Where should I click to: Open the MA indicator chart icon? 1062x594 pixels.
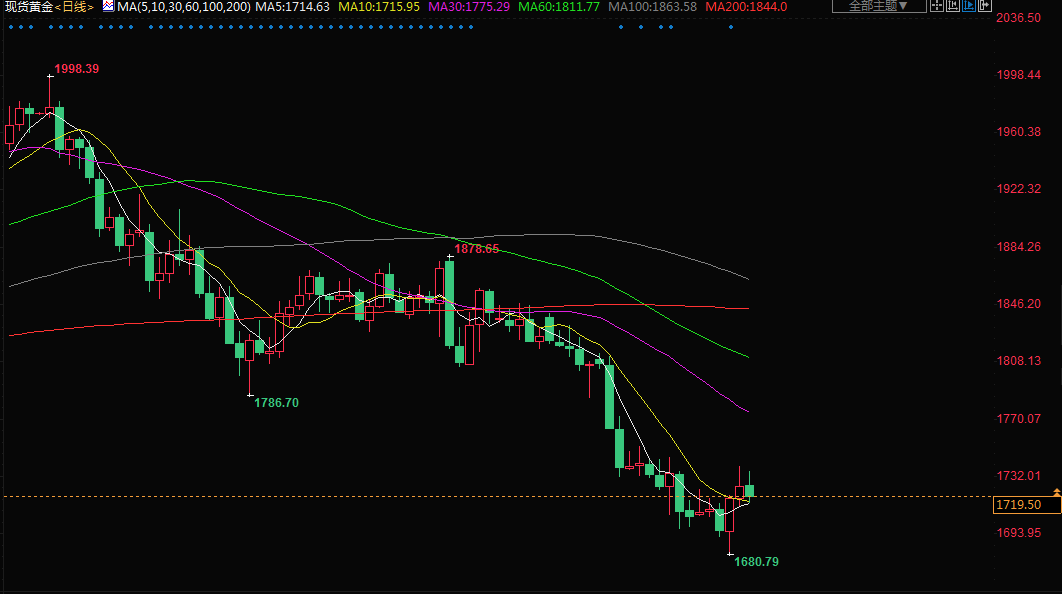108,6
